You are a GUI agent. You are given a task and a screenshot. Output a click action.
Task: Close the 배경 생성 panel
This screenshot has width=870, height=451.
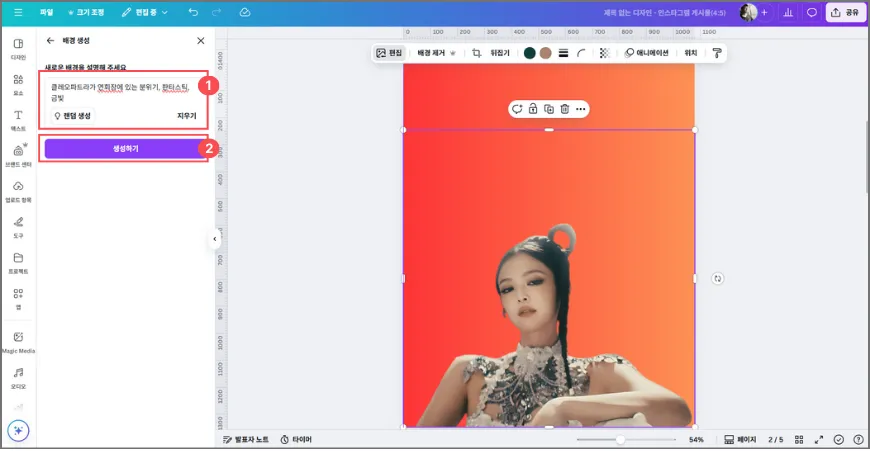(x=201, y=40)
